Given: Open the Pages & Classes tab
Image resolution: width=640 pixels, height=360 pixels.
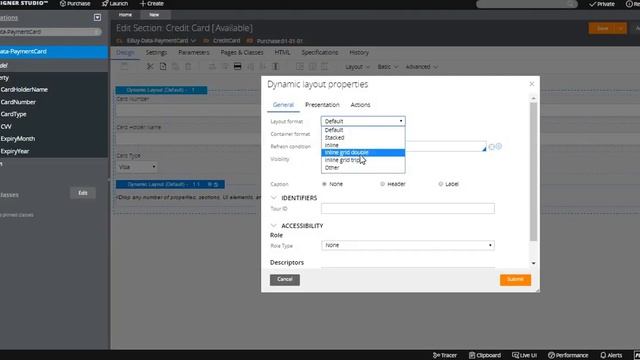Looking at the screenshot, I should [x=242, y=52].
